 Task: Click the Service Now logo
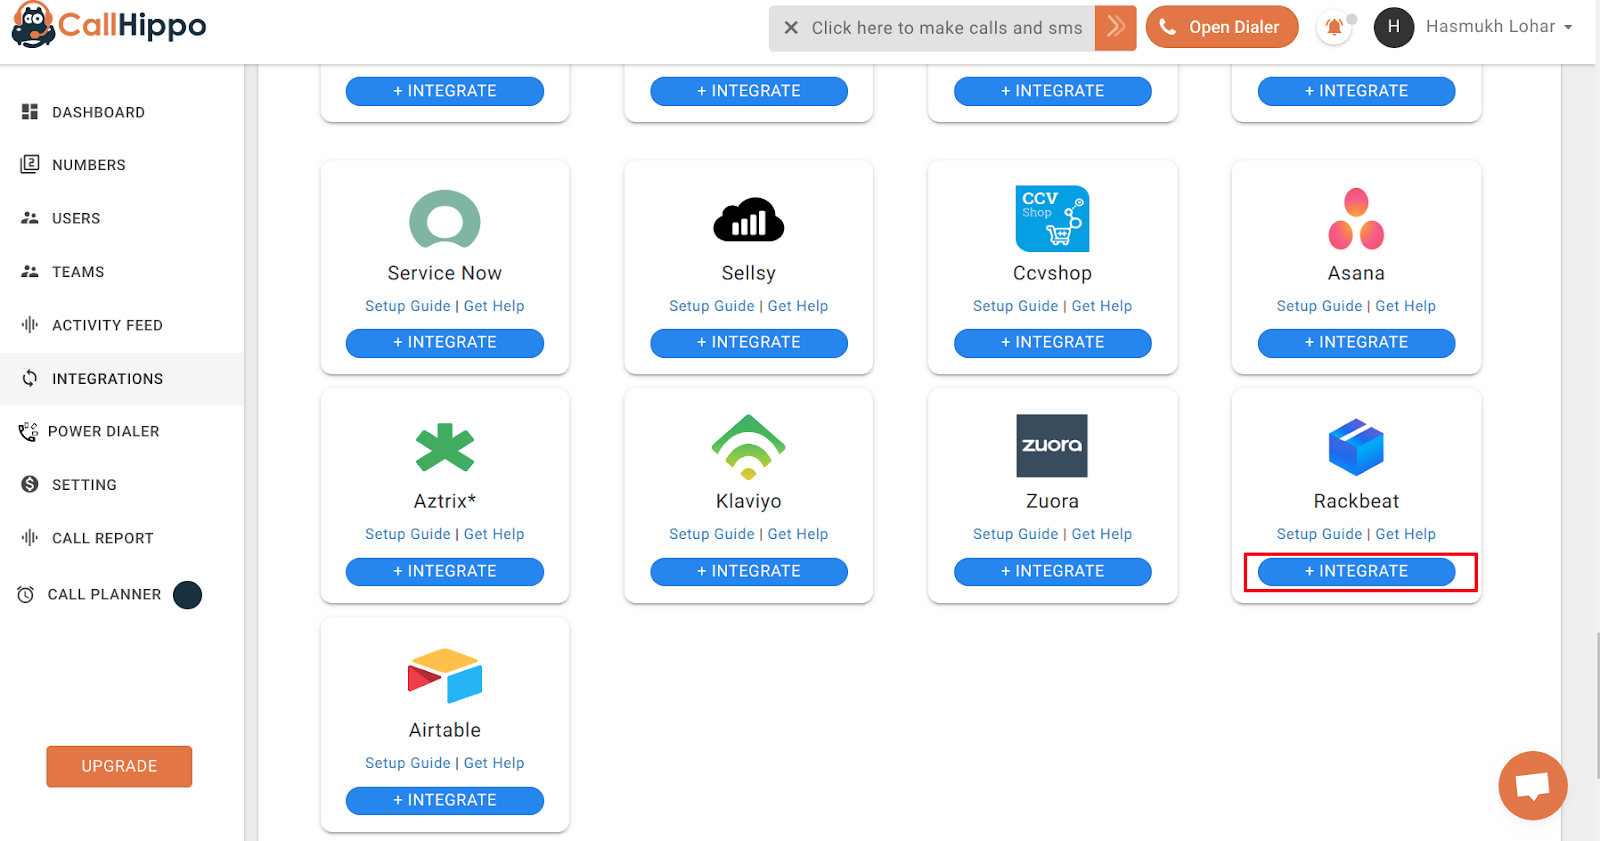coord(445,220)
